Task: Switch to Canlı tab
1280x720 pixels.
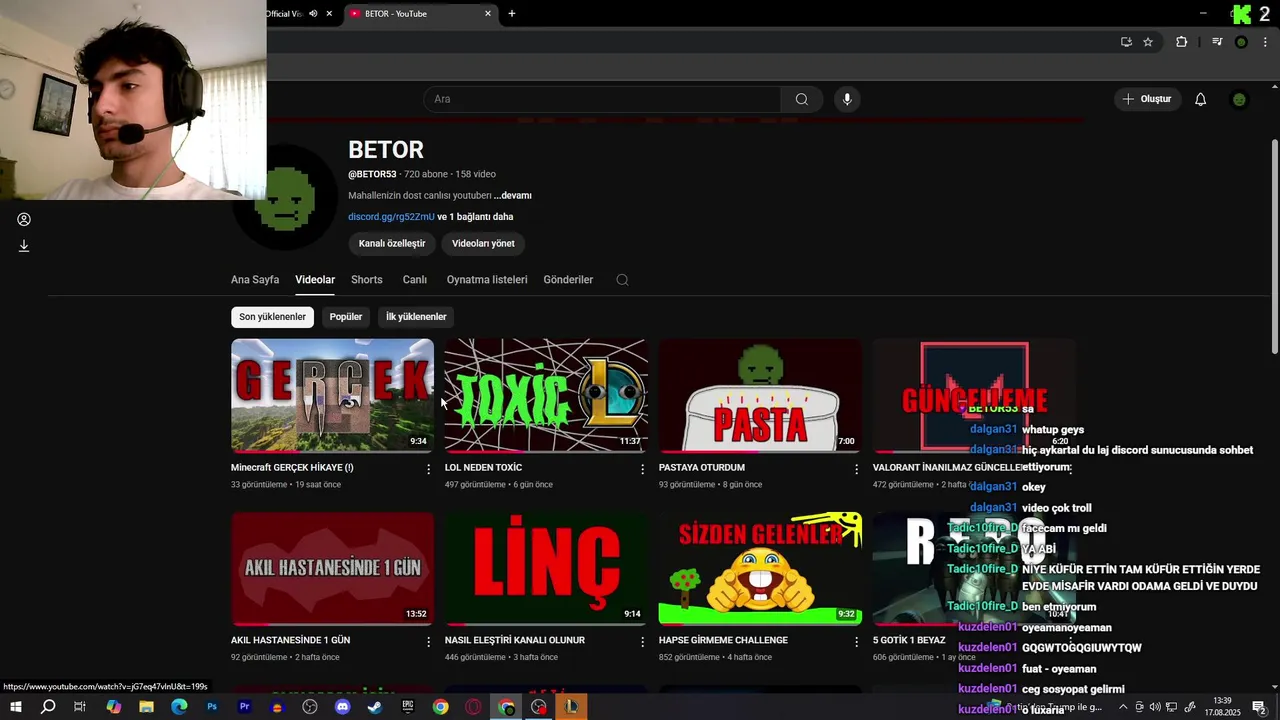Action: (x=415, y=280)
